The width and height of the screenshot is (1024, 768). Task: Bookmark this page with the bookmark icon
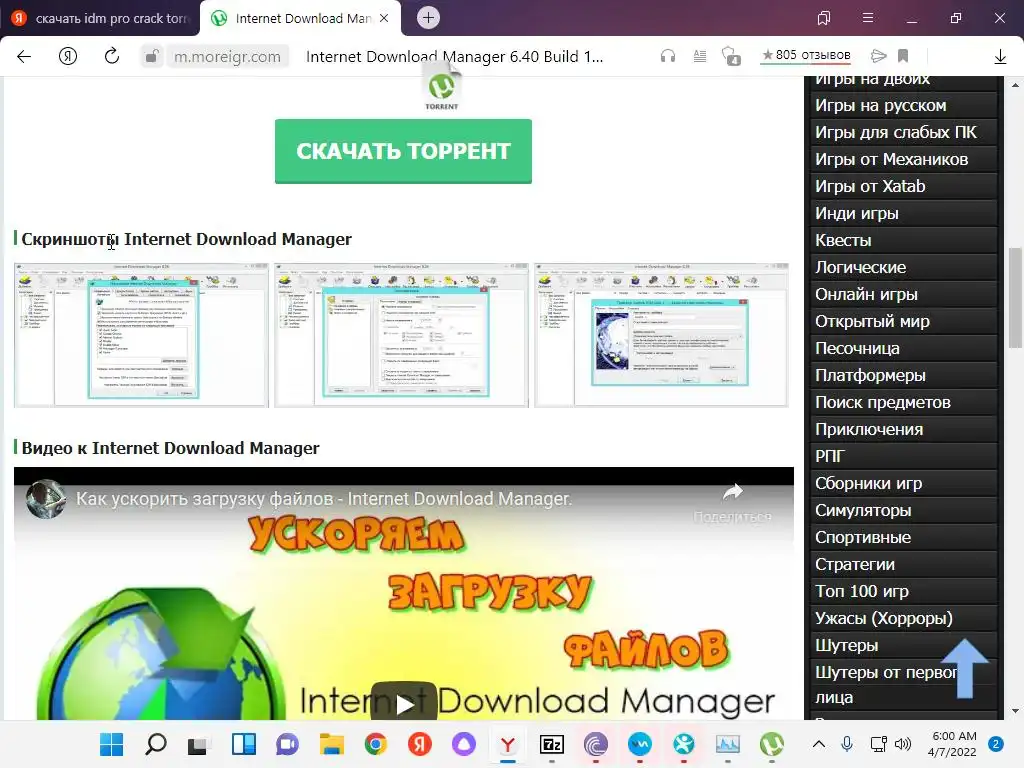pyautogui.click(x=903, y=56)
